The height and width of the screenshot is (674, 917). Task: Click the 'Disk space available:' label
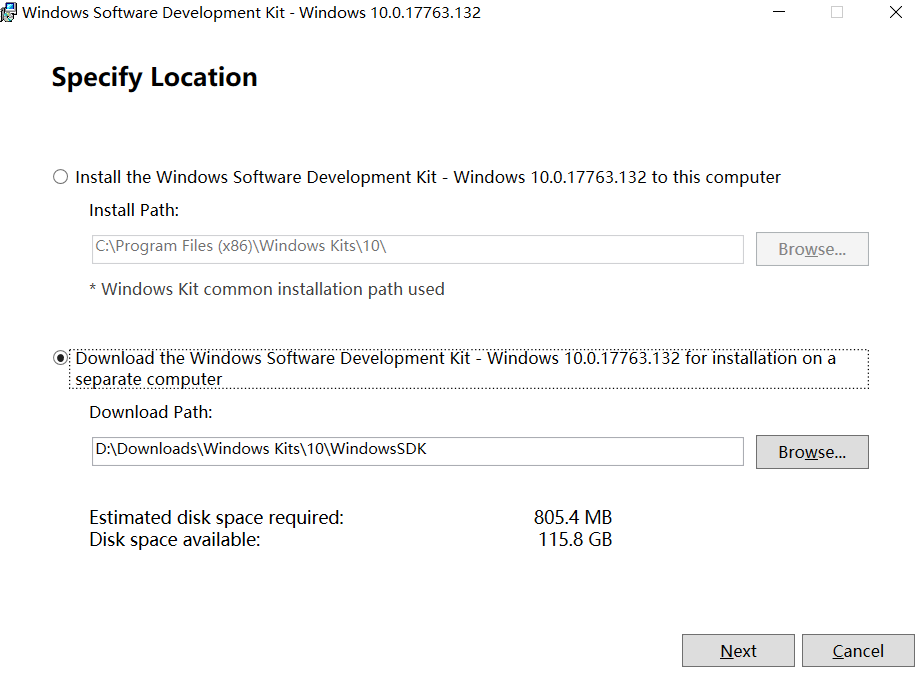175,539
